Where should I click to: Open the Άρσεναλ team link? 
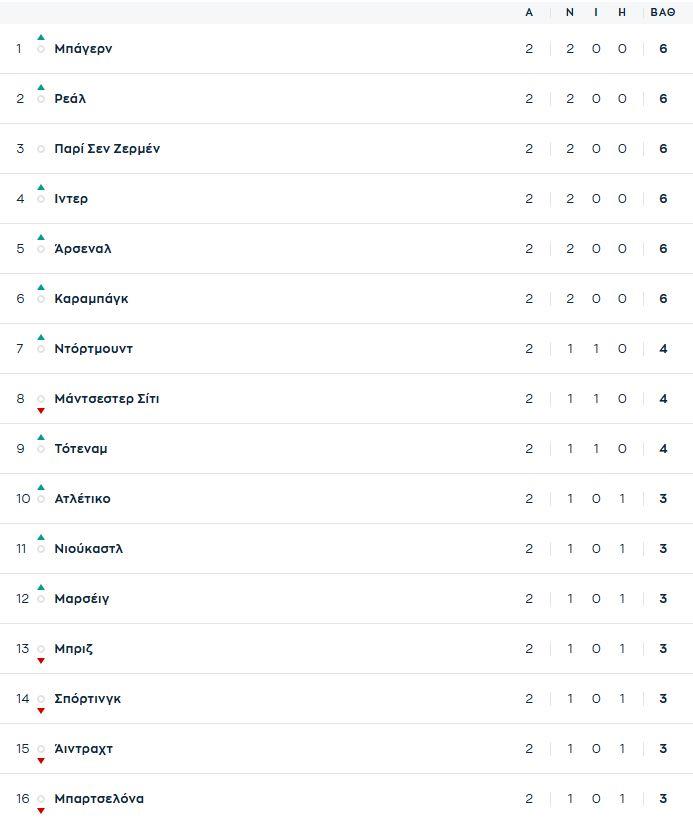(82, 249)
